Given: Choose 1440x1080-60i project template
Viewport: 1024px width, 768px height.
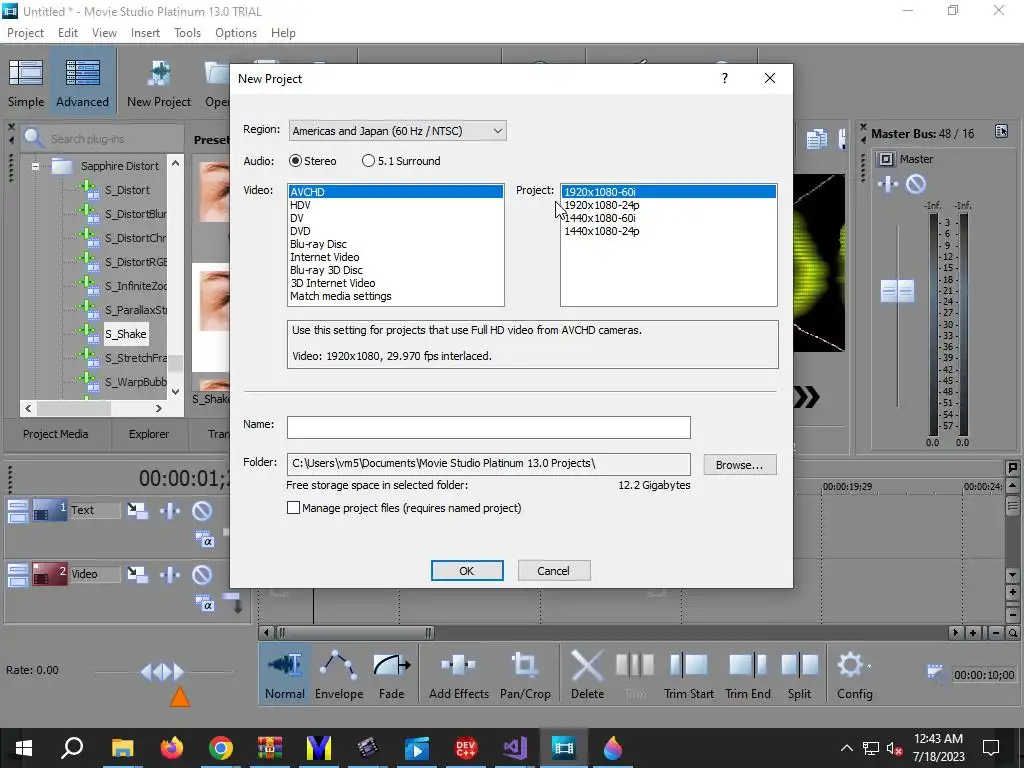Looking at the screenshot, I should point(669,218).
